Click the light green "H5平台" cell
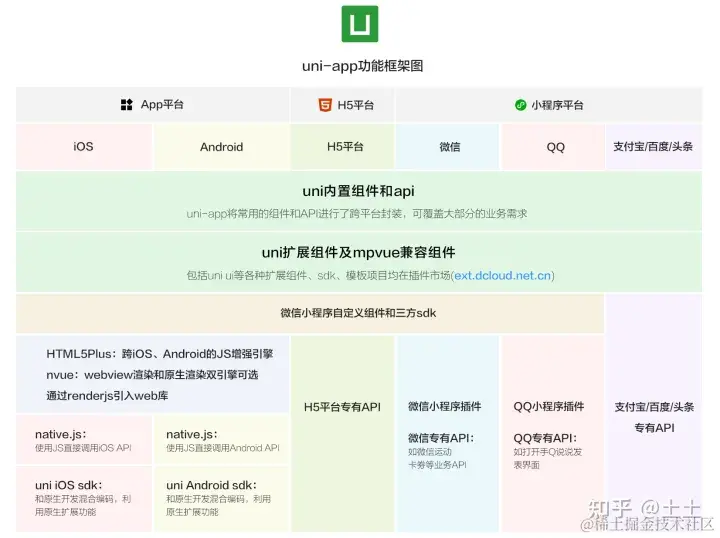Screen dimensions: 720x538 343,147
